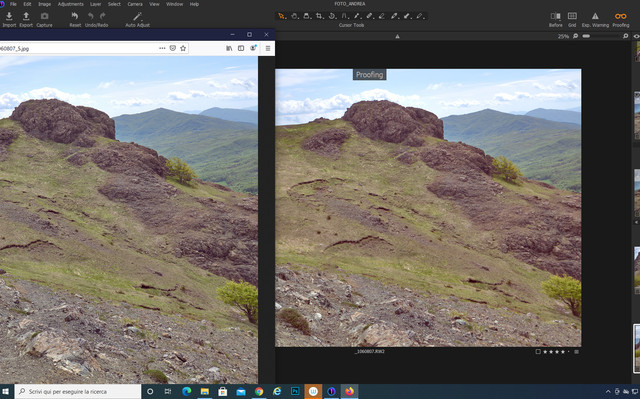Viewport: 640px width, 399px height.
Task: Open the Window menu
Action: (x=175, y=4)
